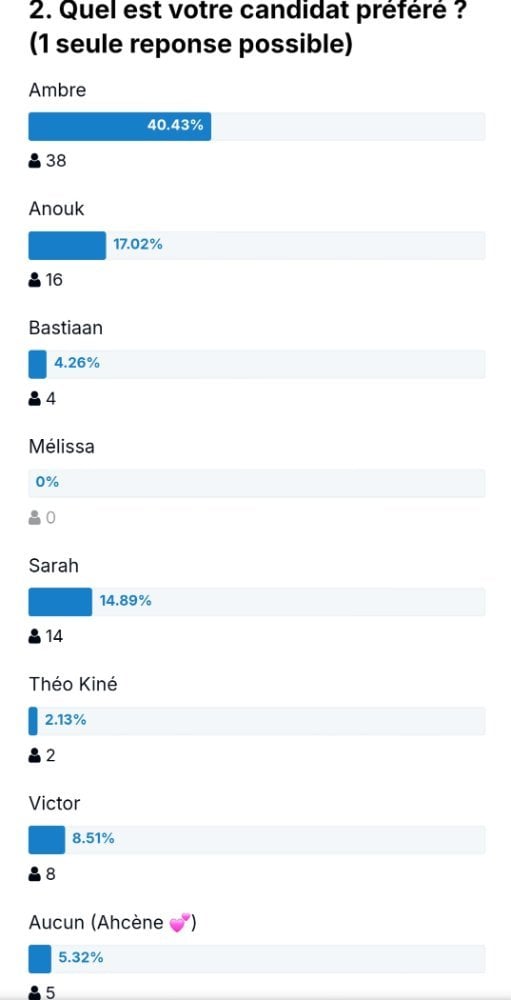The image size is (511, 1000).
Task: Select the Théo Kiné candidate label
Action: [73, 684]
